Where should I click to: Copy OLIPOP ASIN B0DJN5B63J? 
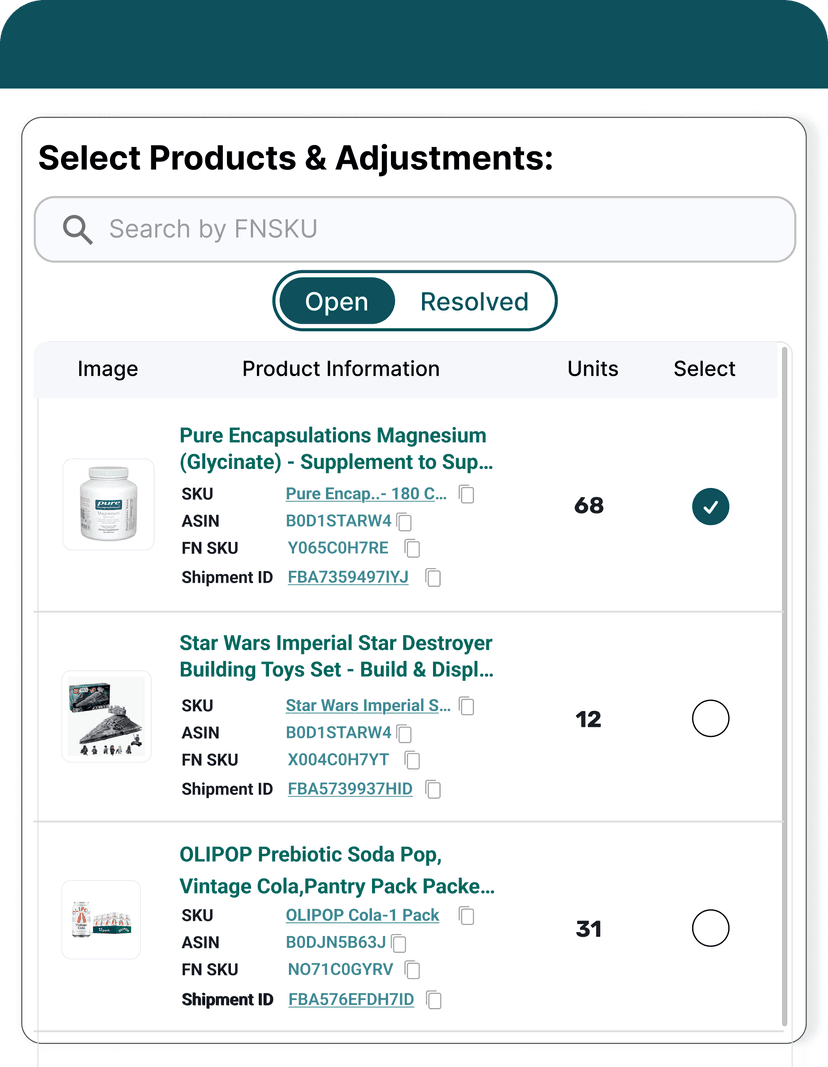coord(398,943)
